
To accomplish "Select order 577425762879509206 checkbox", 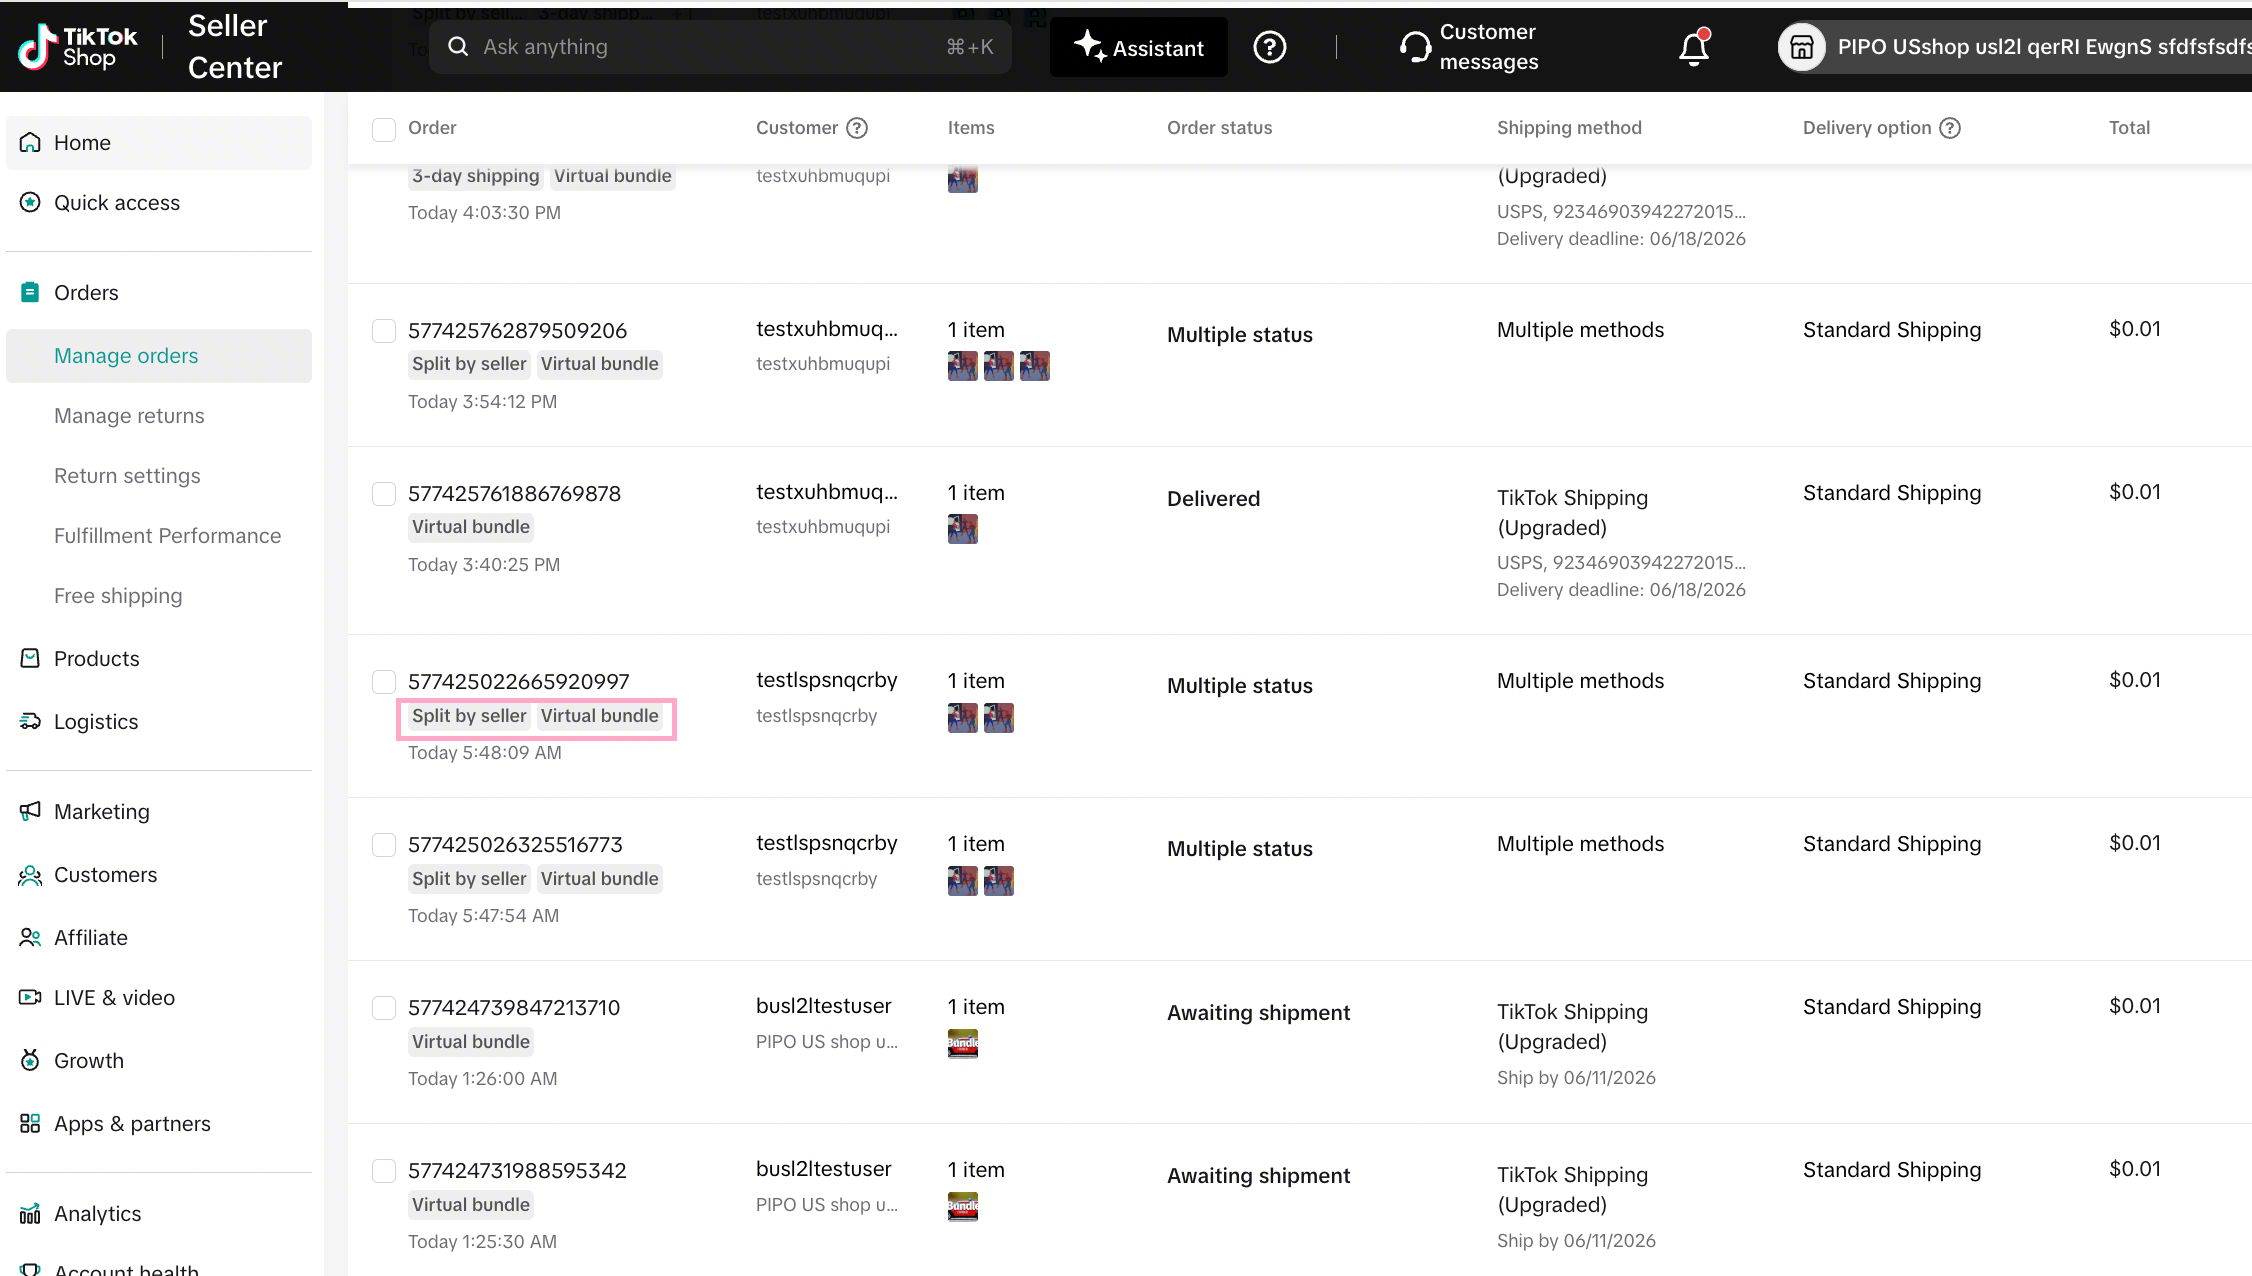I will (x=384, y=331).
